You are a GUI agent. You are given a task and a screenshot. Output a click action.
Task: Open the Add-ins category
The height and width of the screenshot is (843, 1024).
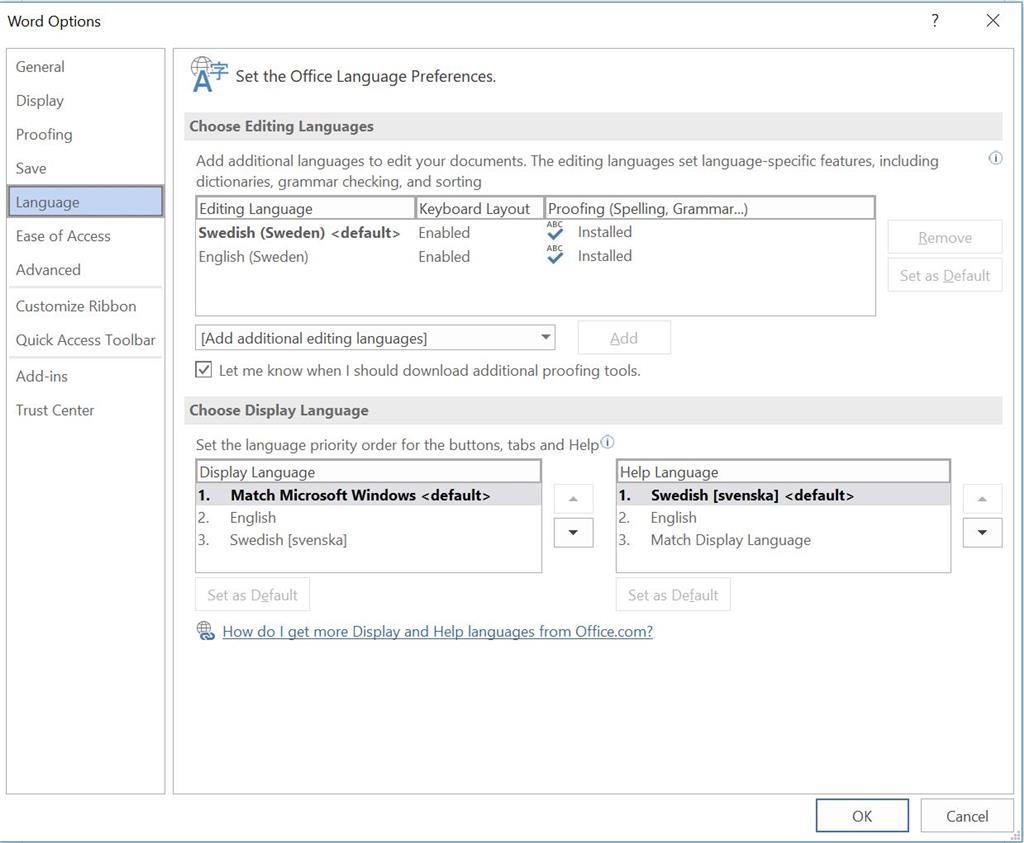click(x=86, y=376)
